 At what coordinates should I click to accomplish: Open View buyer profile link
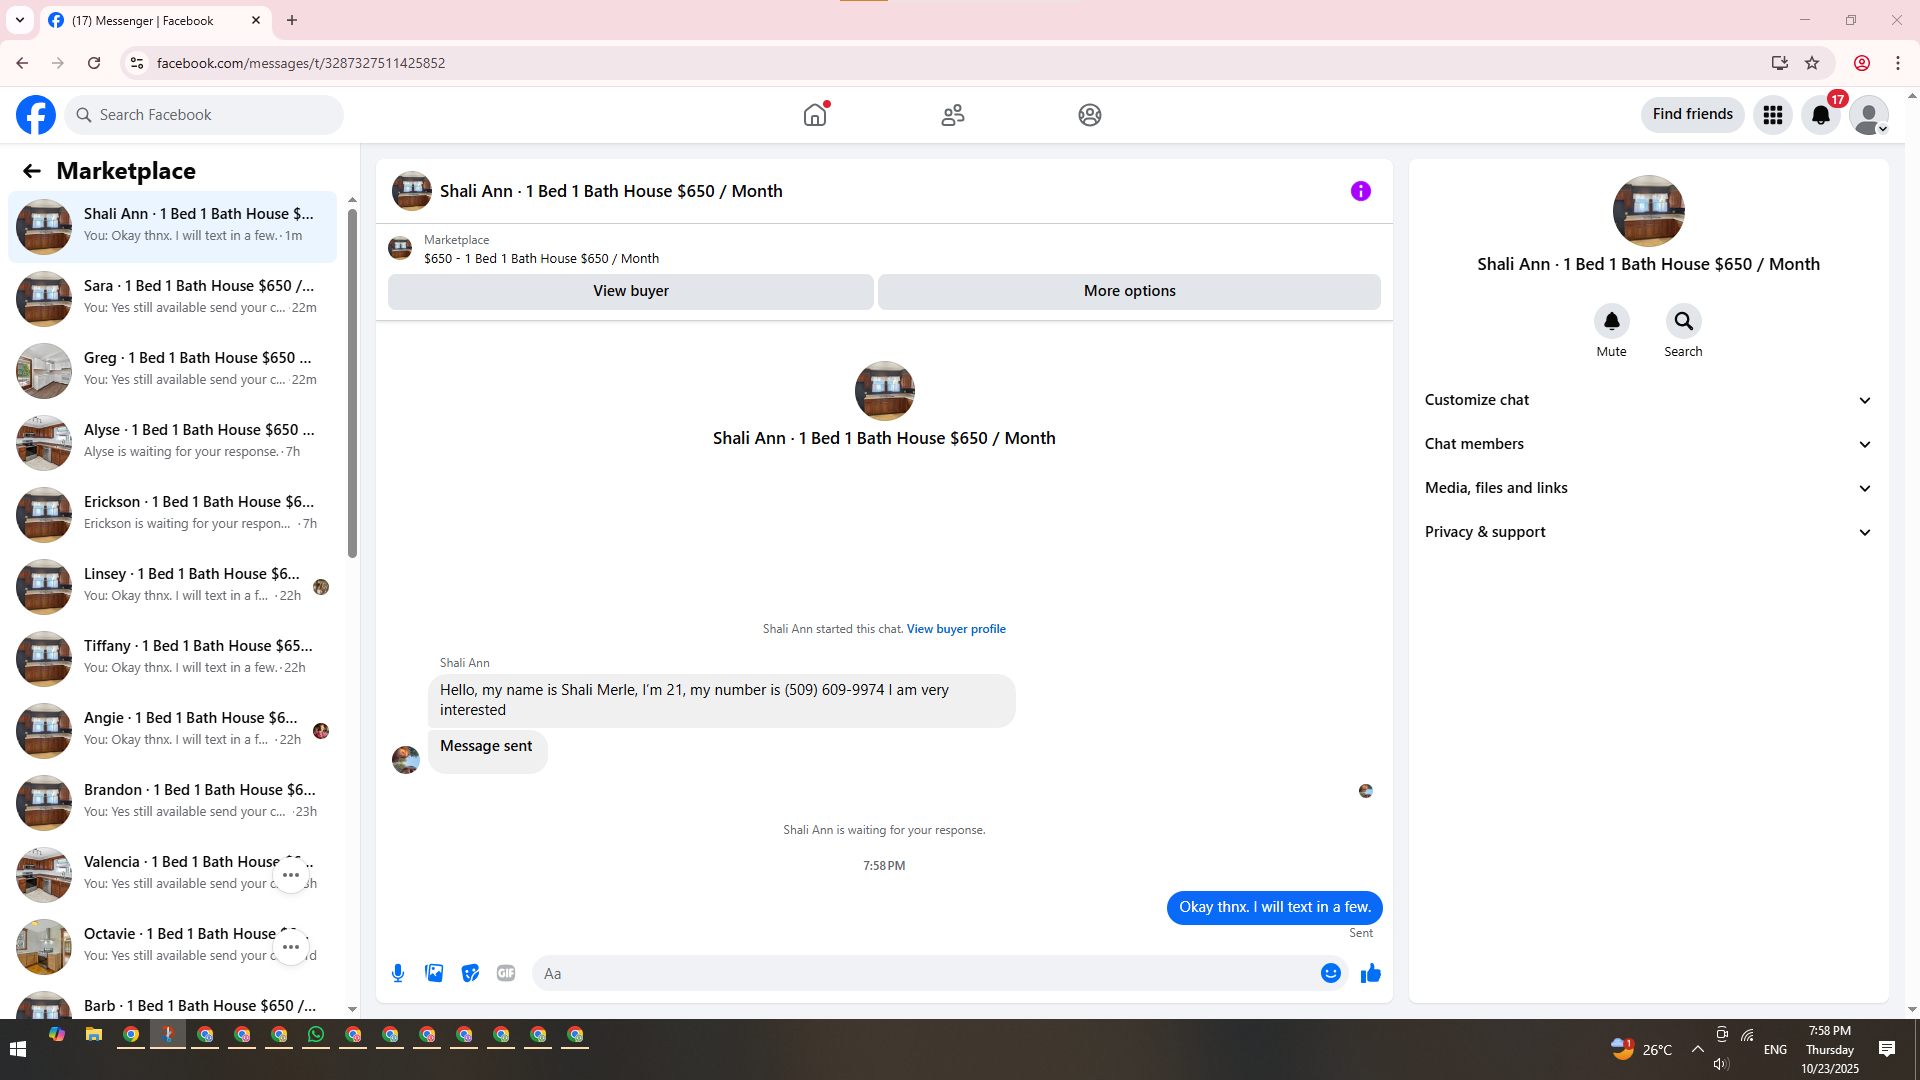(955, 629)
